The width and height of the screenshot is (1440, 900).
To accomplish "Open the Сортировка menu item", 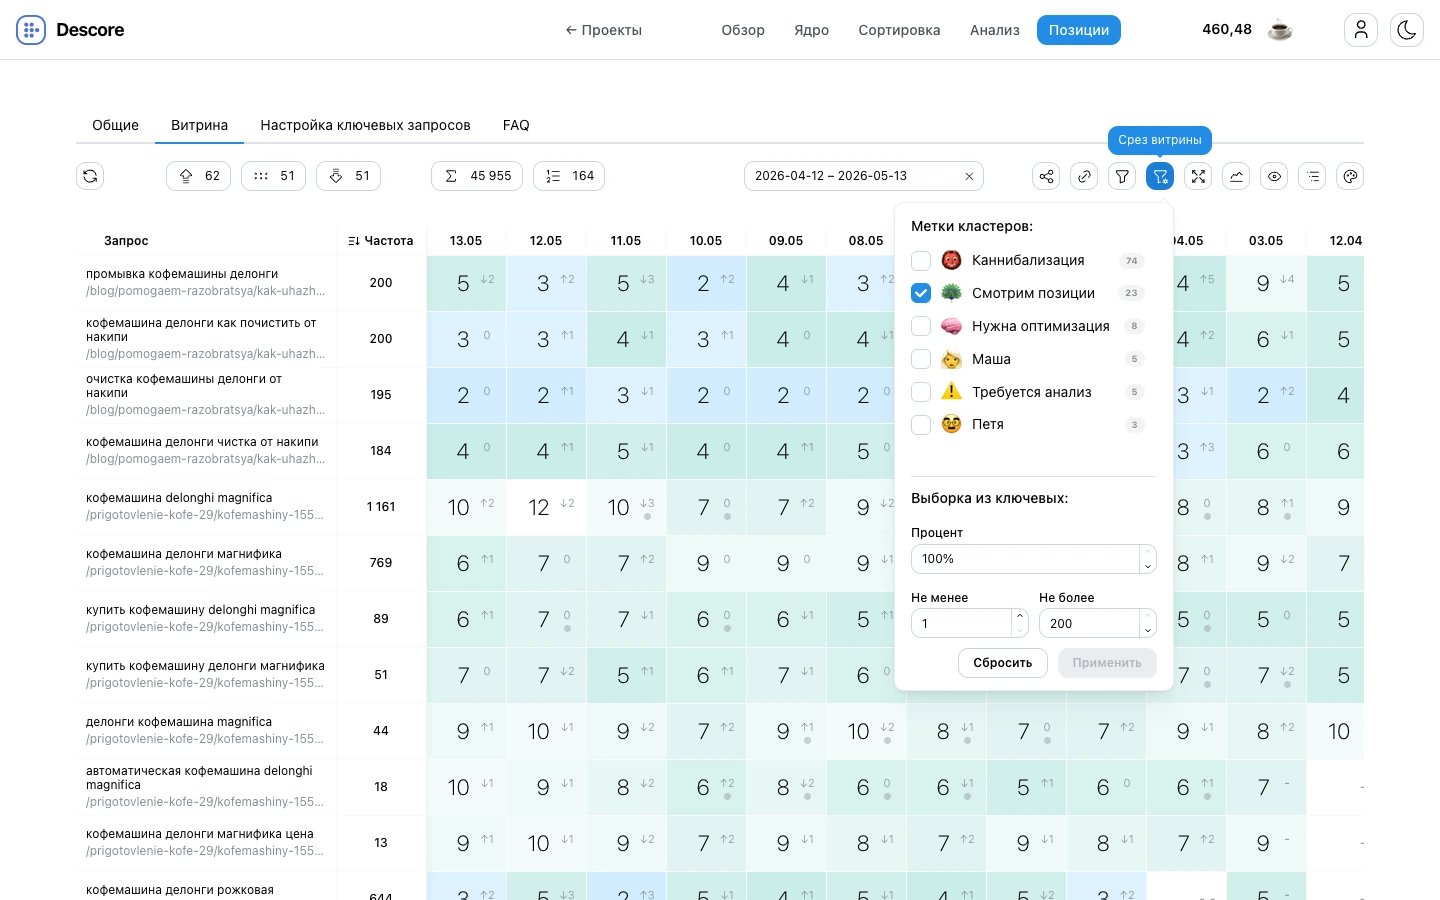I will pos(899,30).
